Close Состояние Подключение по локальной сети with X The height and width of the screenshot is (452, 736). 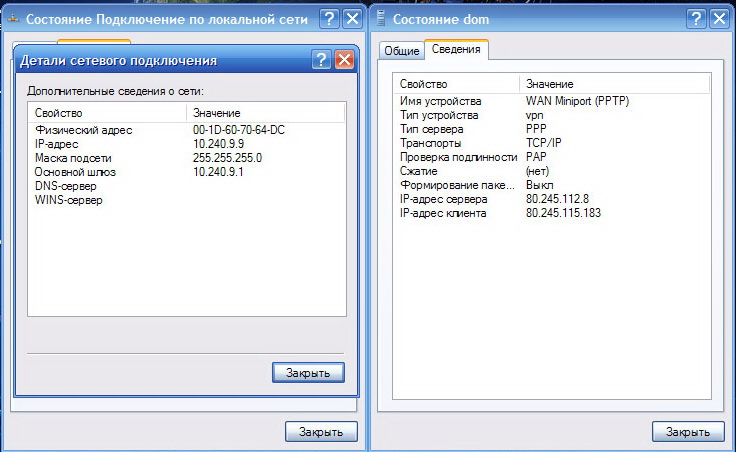pyautogui.click(x=352, y=19)
